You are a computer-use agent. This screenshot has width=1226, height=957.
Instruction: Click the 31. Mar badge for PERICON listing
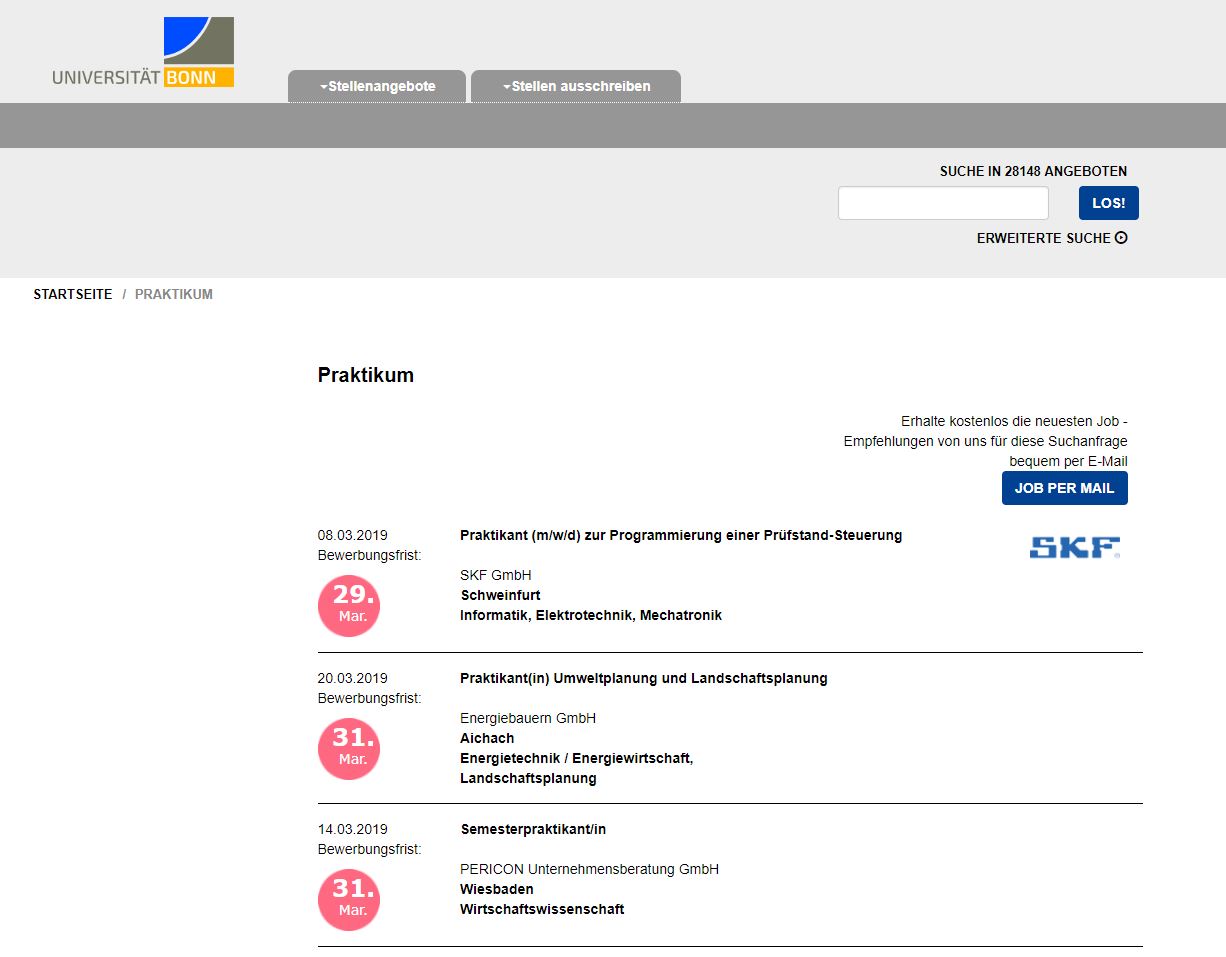348,900
